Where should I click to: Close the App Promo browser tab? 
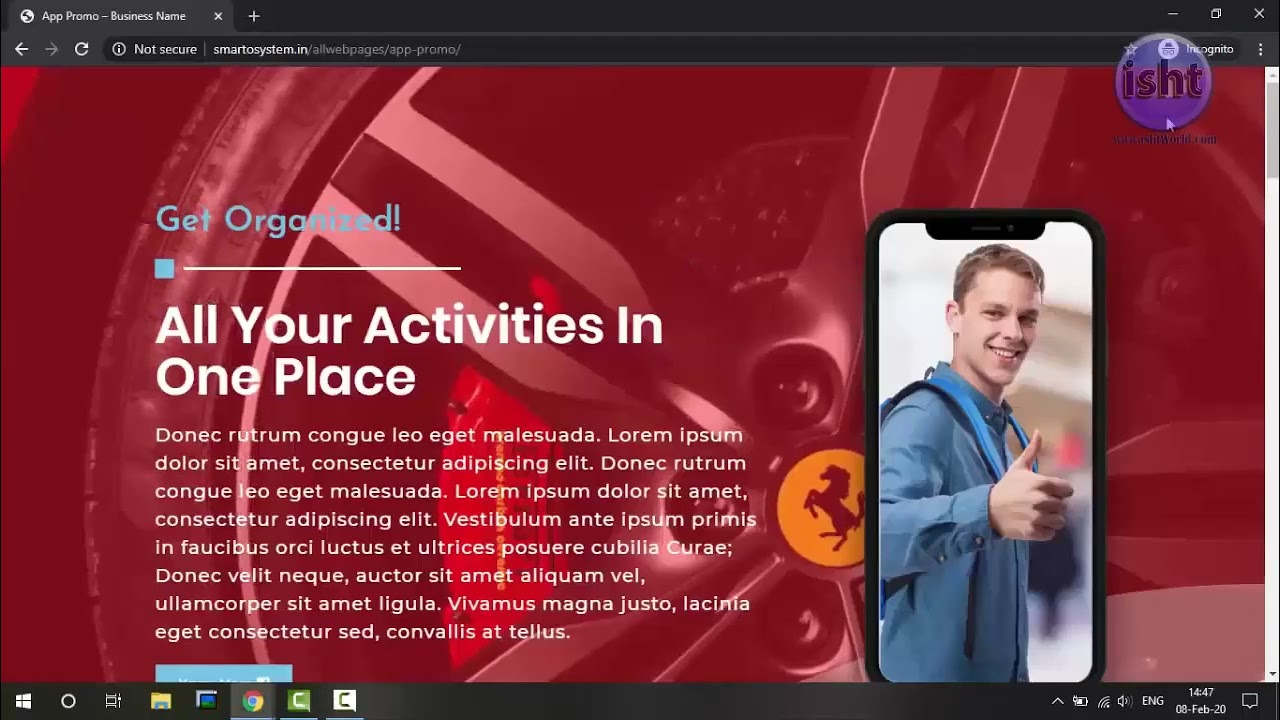tap(219, 16)
